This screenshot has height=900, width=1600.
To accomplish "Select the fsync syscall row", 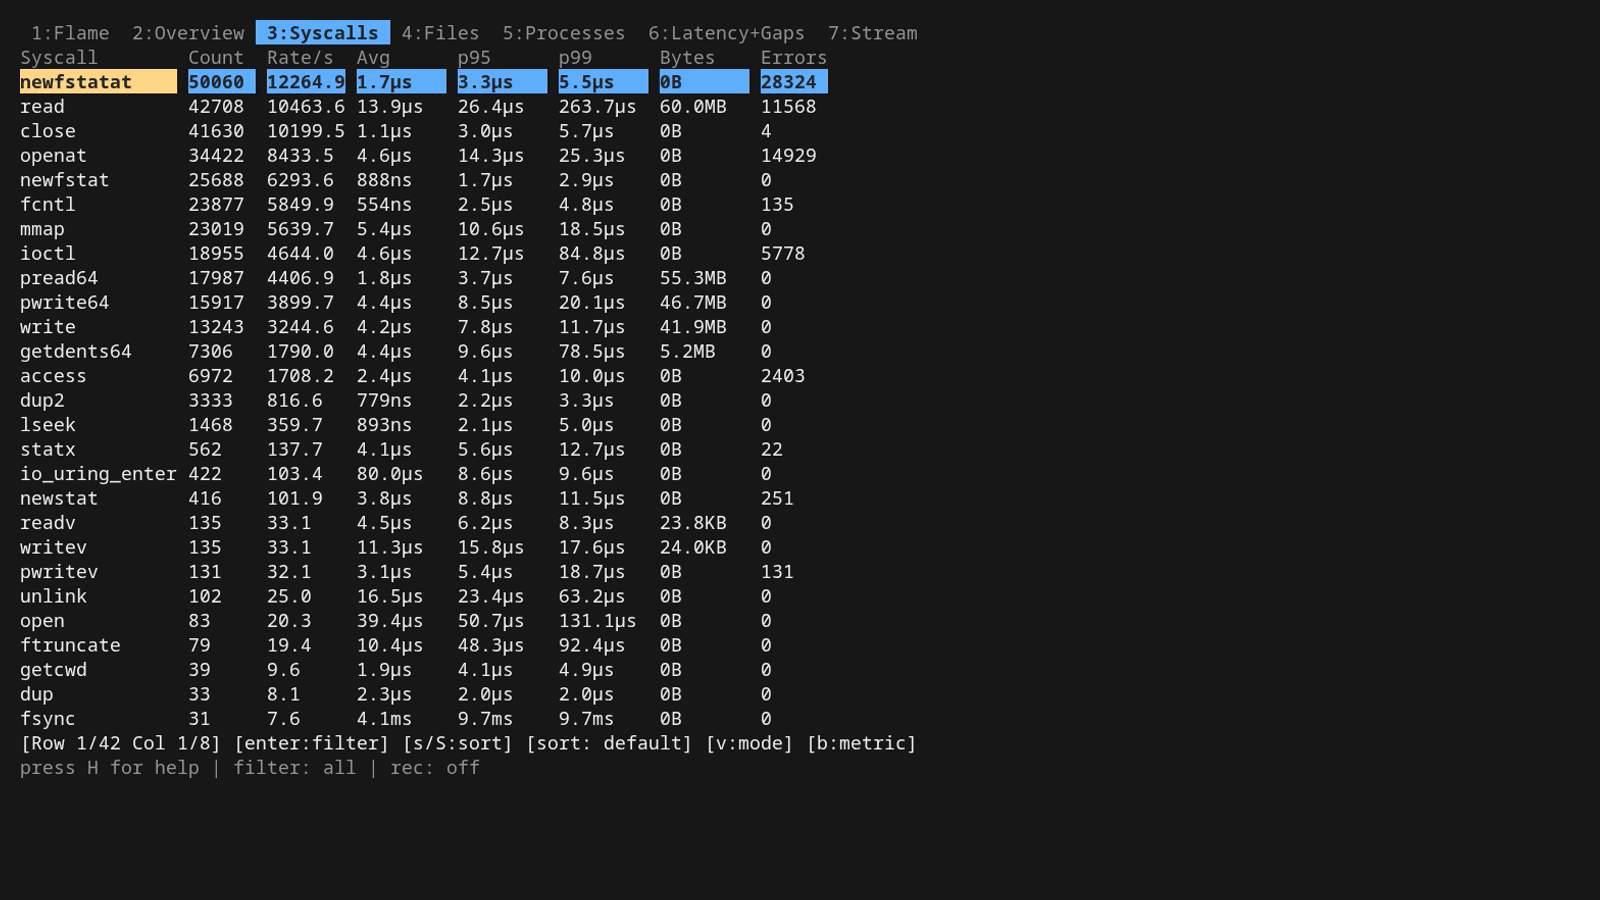I will click(424, 719).
